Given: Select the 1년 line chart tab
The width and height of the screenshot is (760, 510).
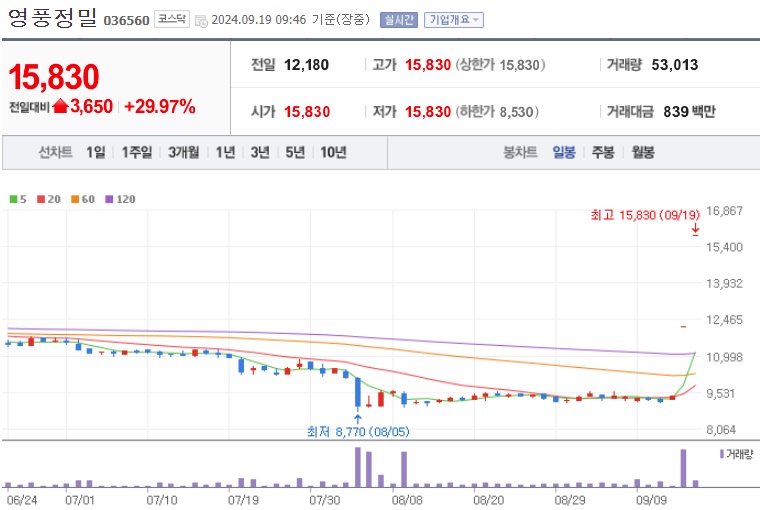Looking at the screenshot, I should [225, 152].
